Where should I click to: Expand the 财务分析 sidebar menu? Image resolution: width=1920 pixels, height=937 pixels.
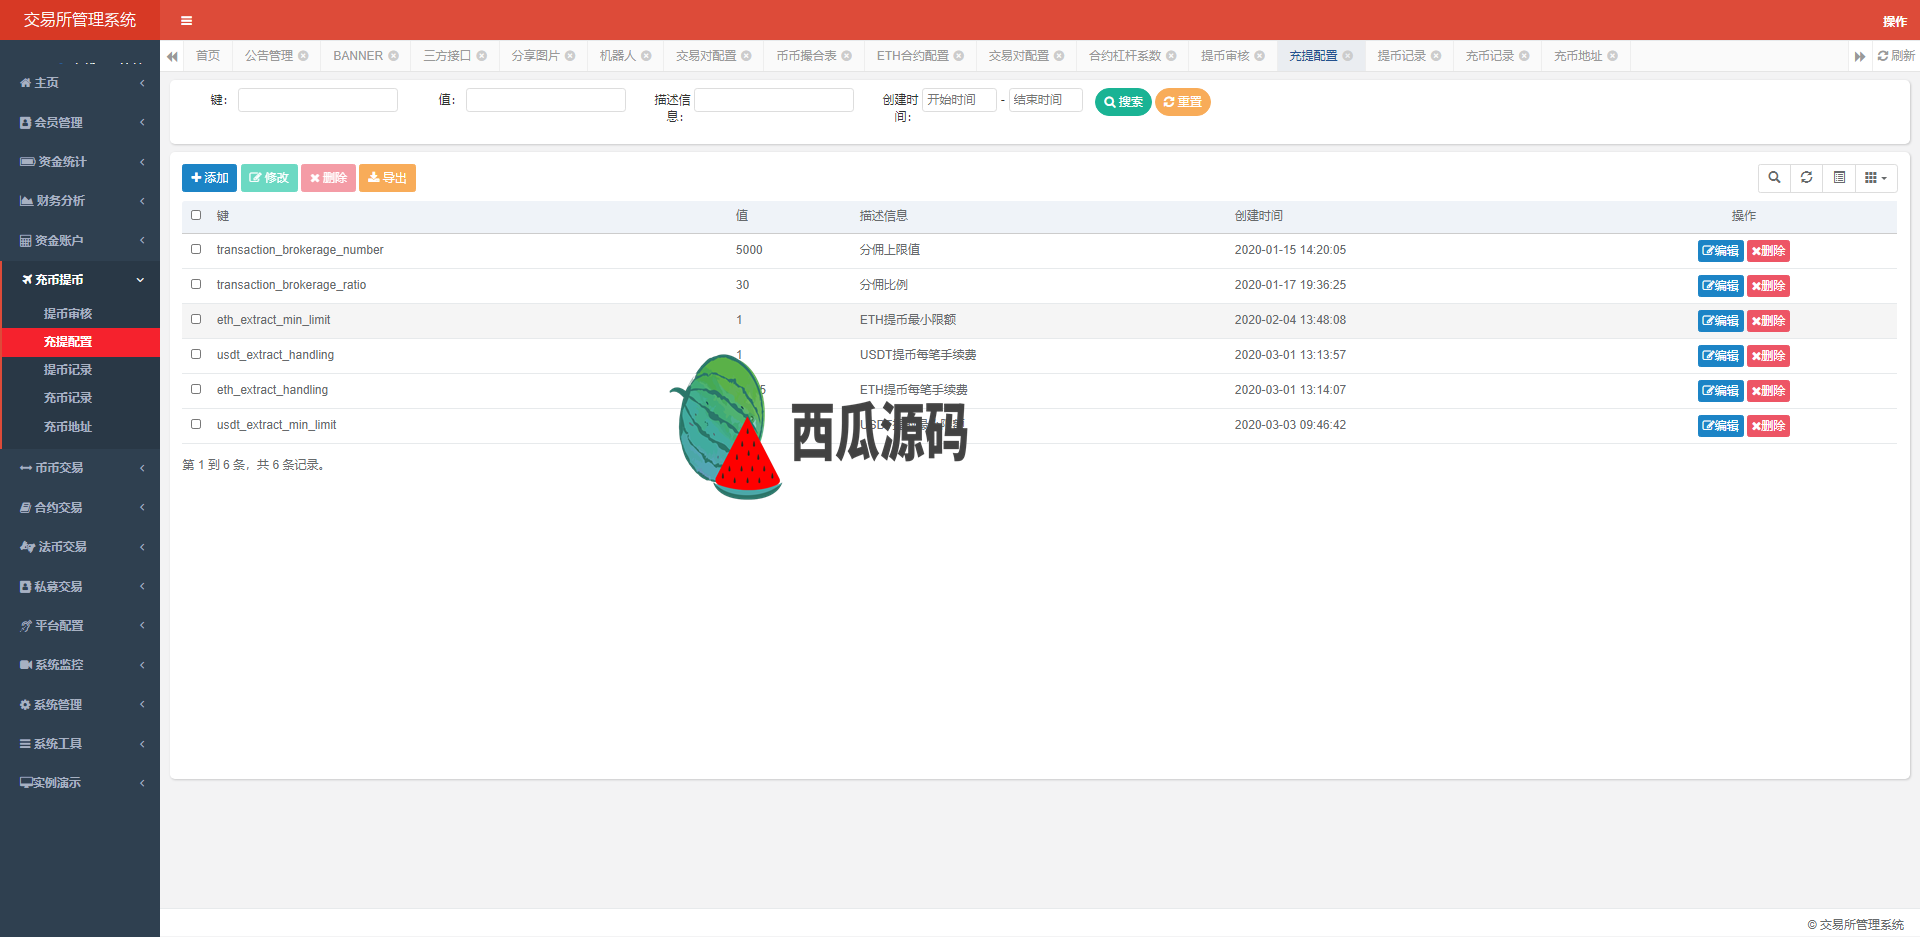coord(80,201)
